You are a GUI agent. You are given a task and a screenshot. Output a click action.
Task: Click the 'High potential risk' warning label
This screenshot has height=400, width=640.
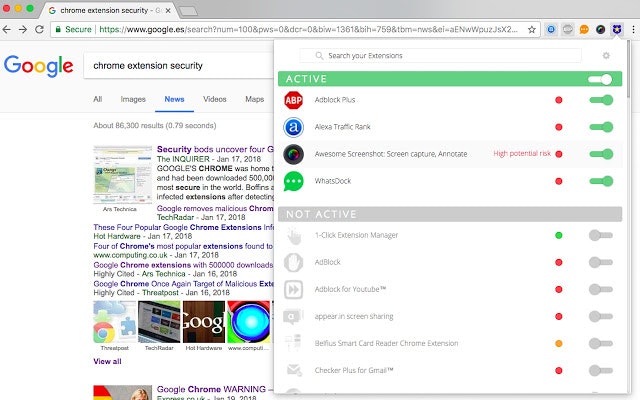pyautogui.click(x=522, y=153)
